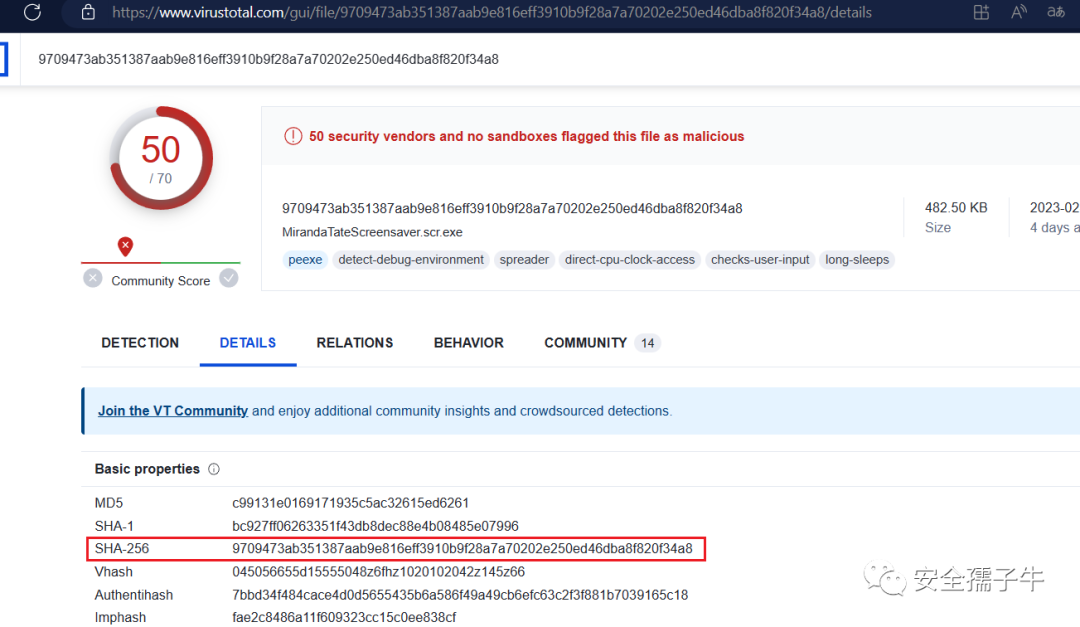The height and width of the screenshot is (627, 1080).
Task: Click the 50 / 70 detection score gauge
Action: click(161, 158)
